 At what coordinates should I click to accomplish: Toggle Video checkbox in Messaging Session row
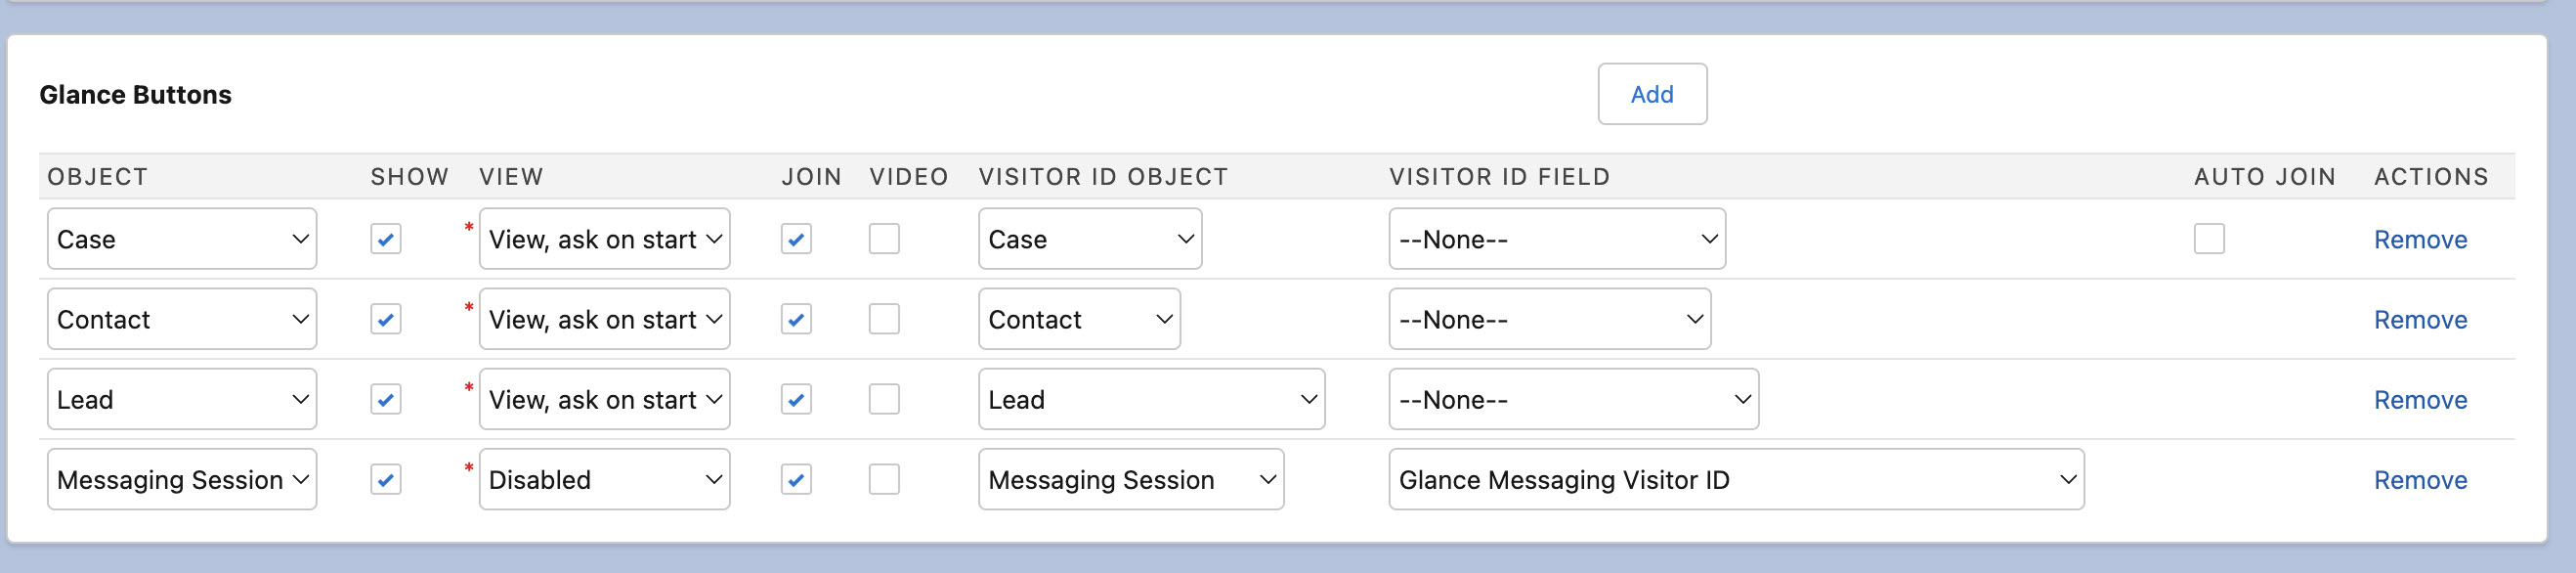coord(883,479)
